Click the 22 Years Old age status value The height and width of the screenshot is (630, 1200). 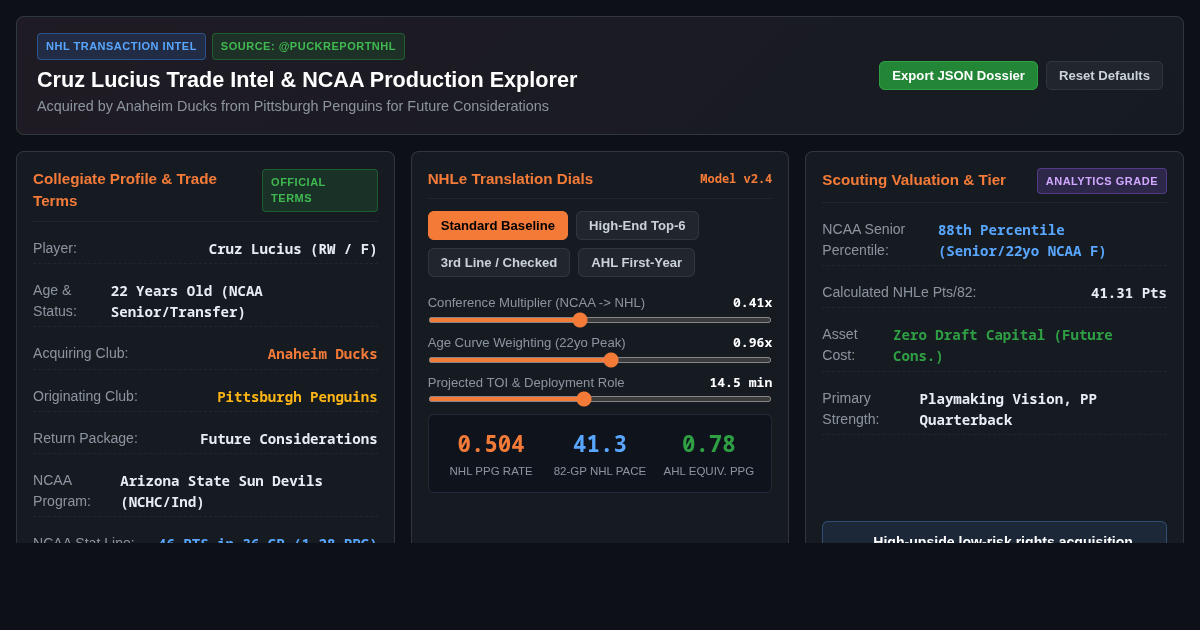tap(187, 301)
